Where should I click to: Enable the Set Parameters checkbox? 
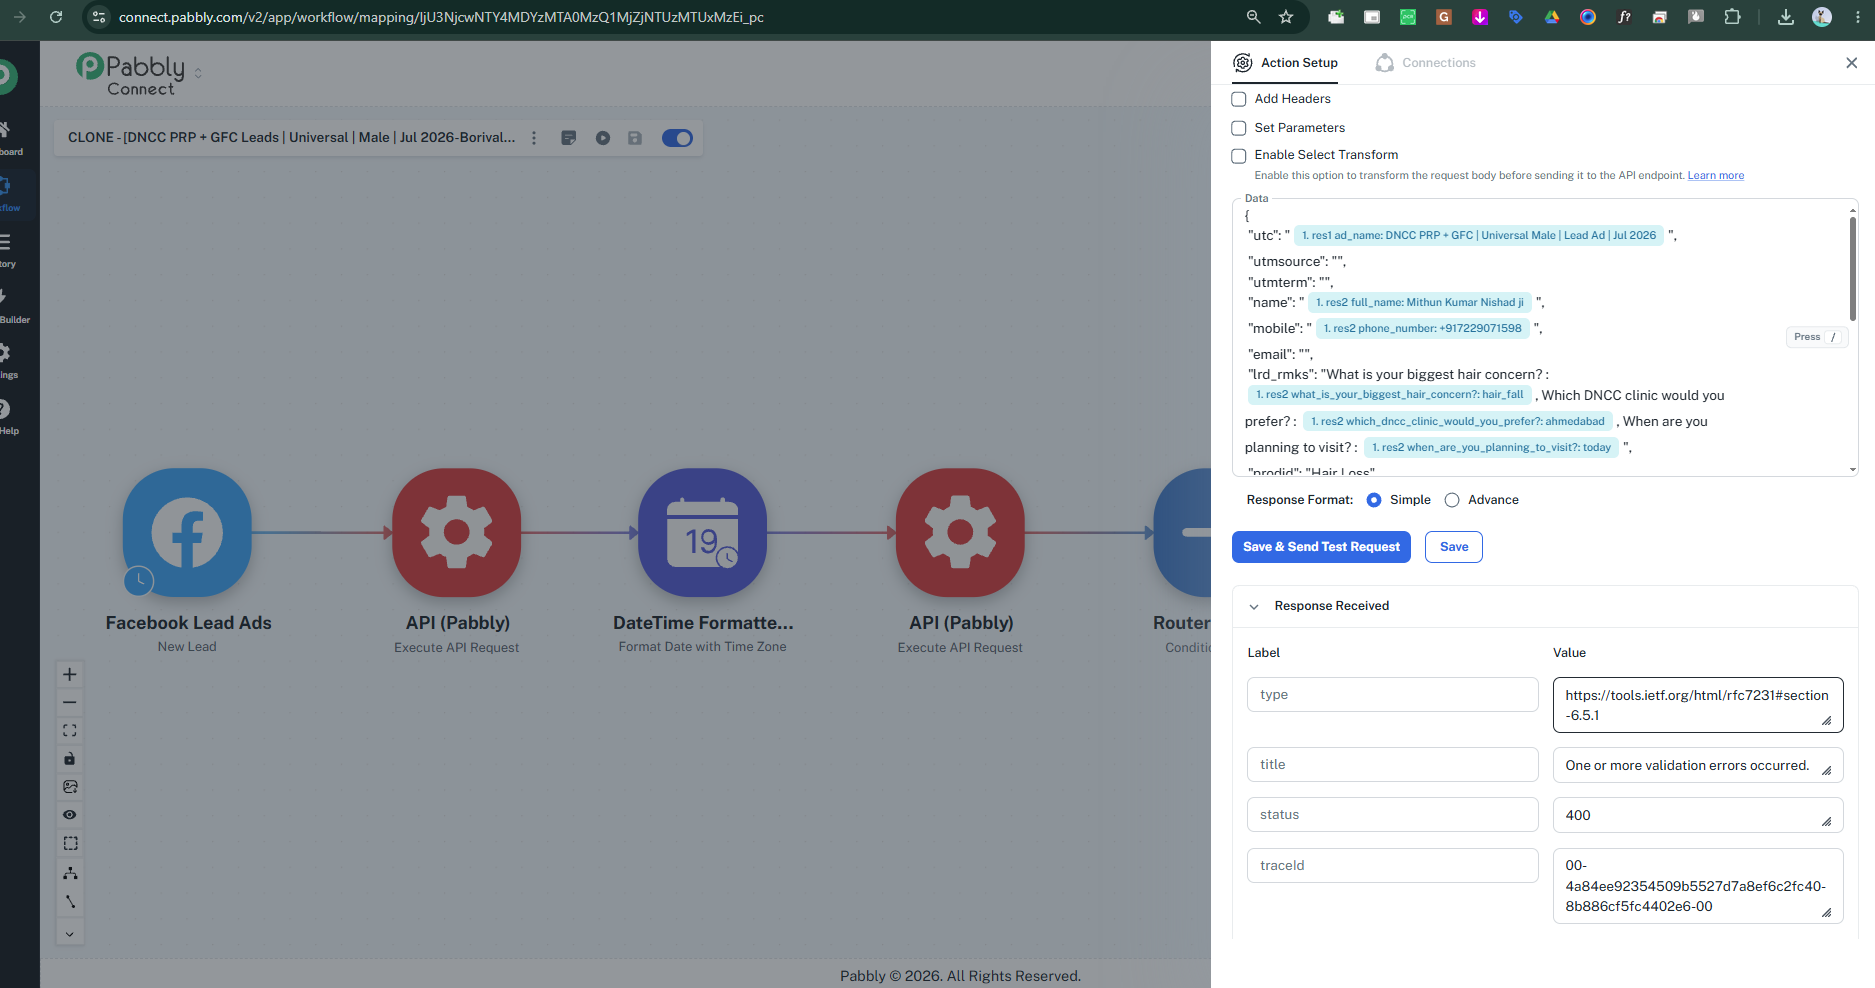click(1239, 128)
